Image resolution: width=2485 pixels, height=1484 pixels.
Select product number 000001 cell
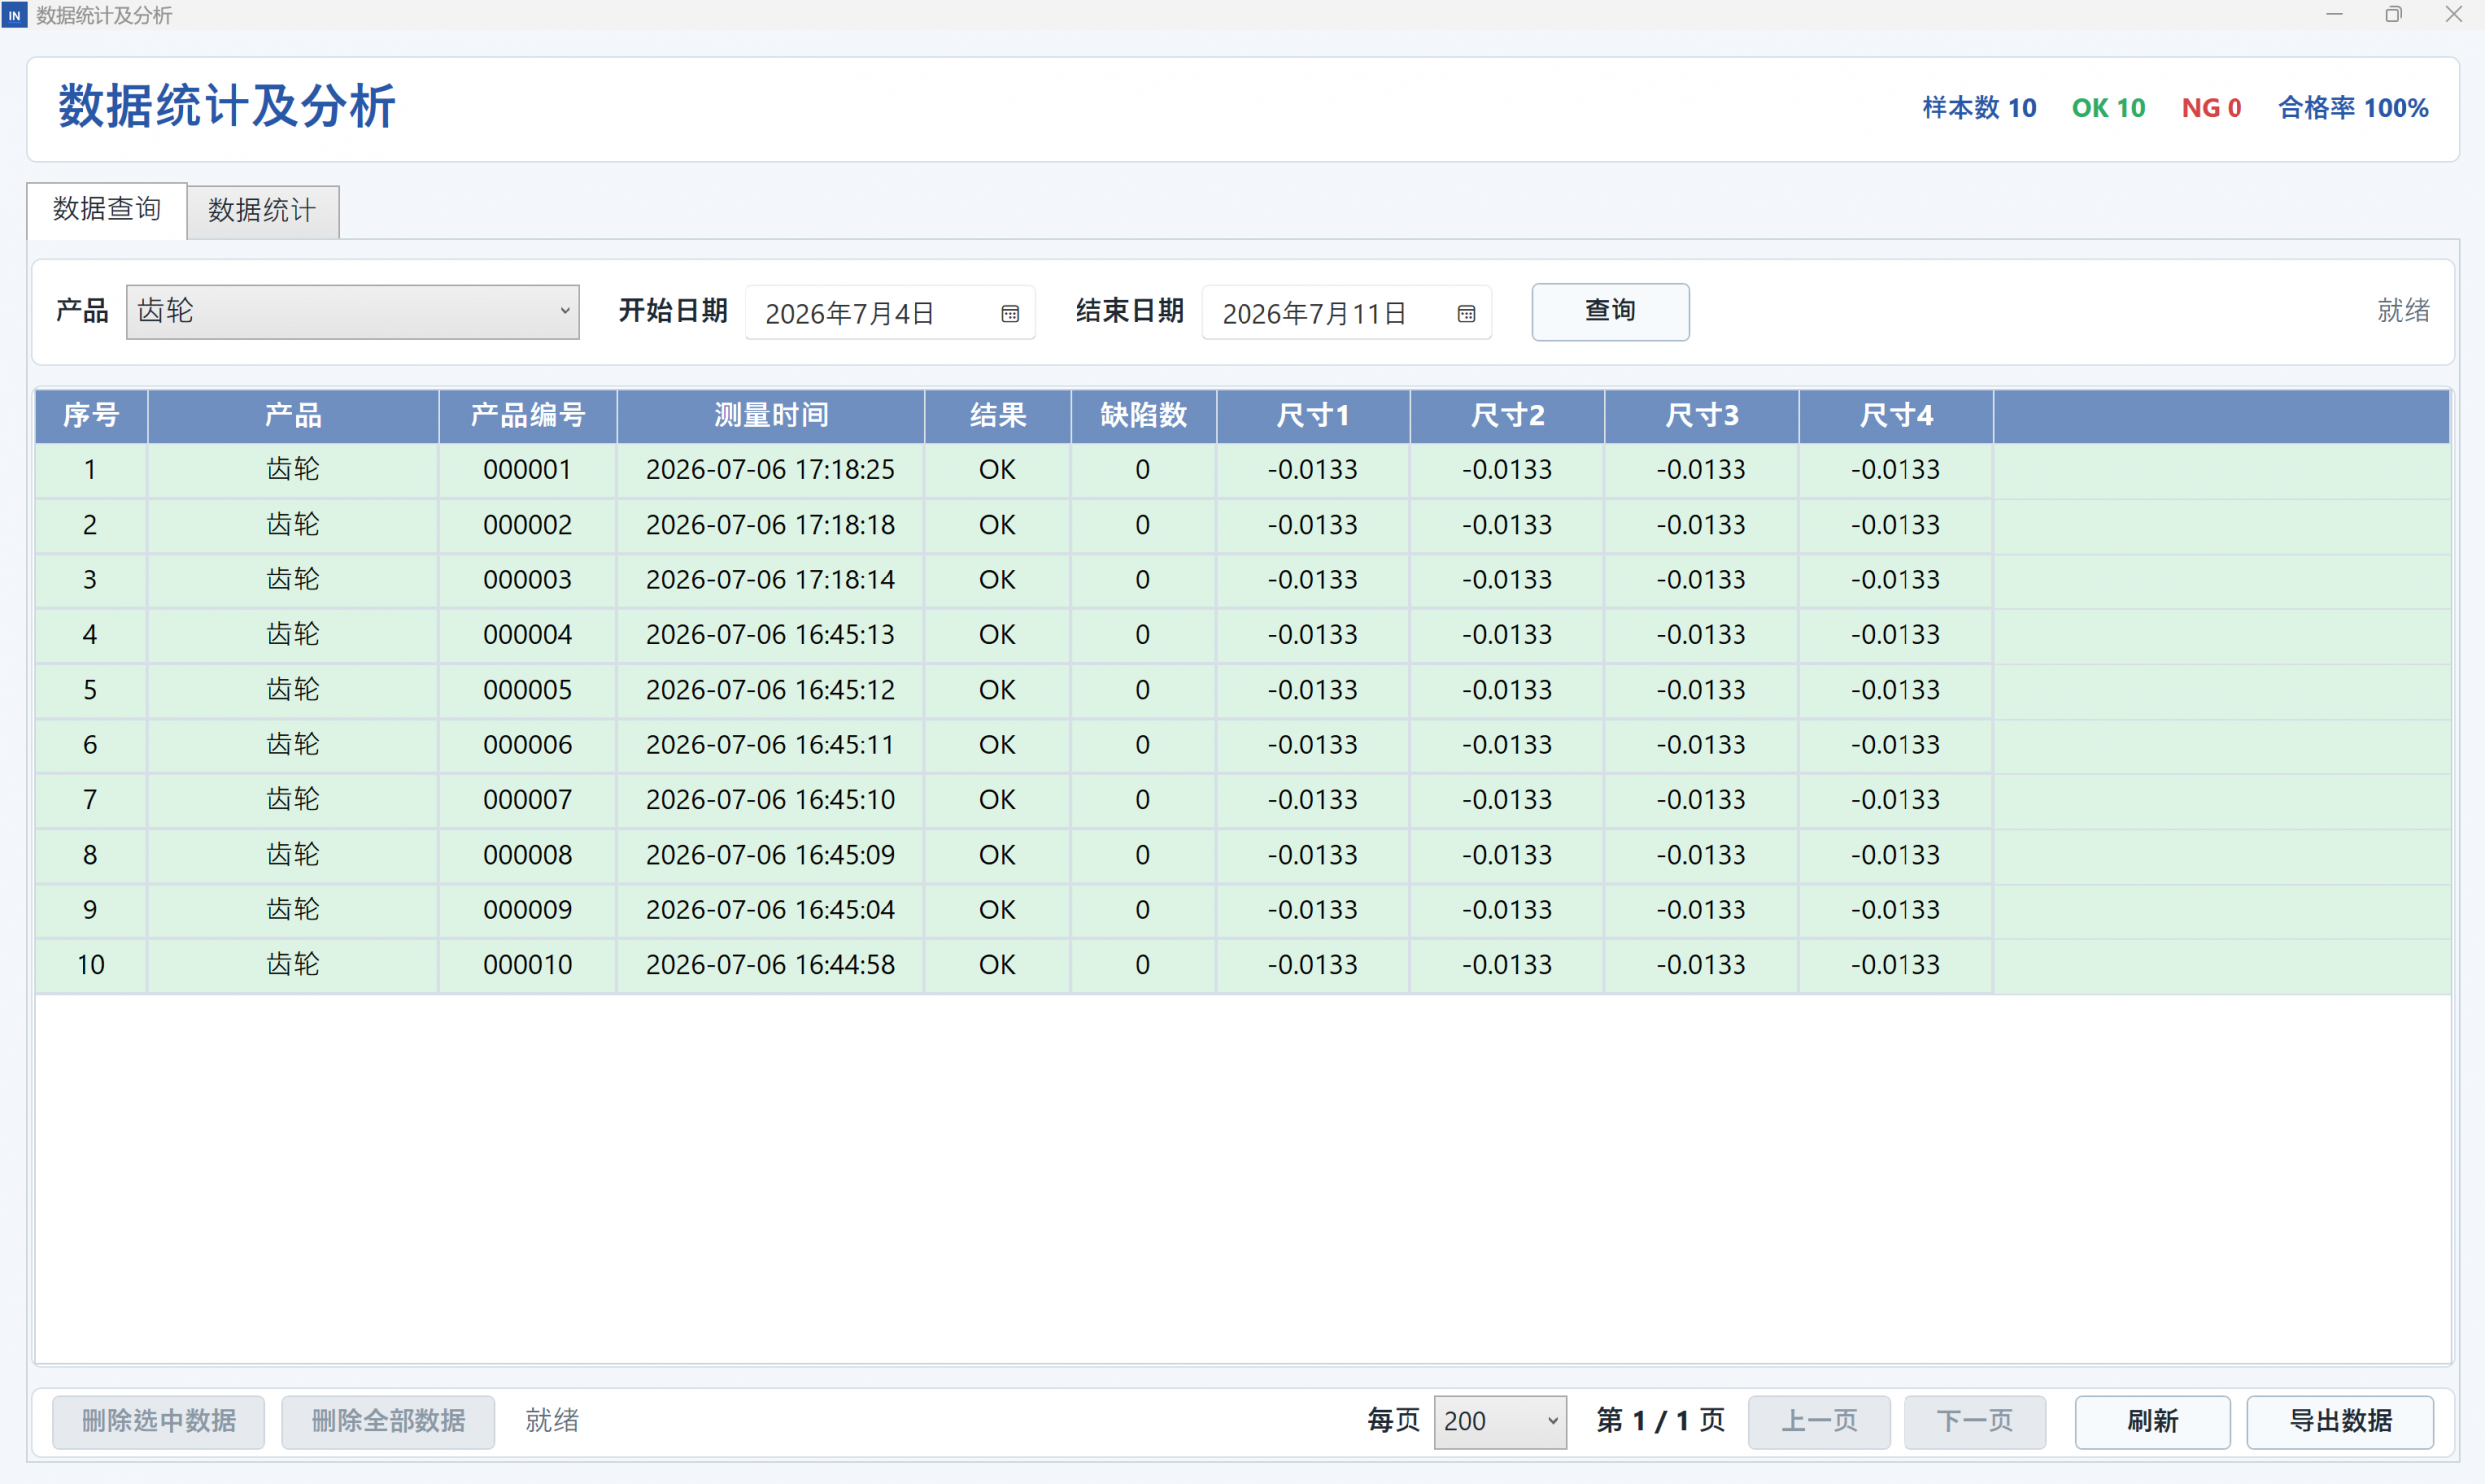point(527,470)
